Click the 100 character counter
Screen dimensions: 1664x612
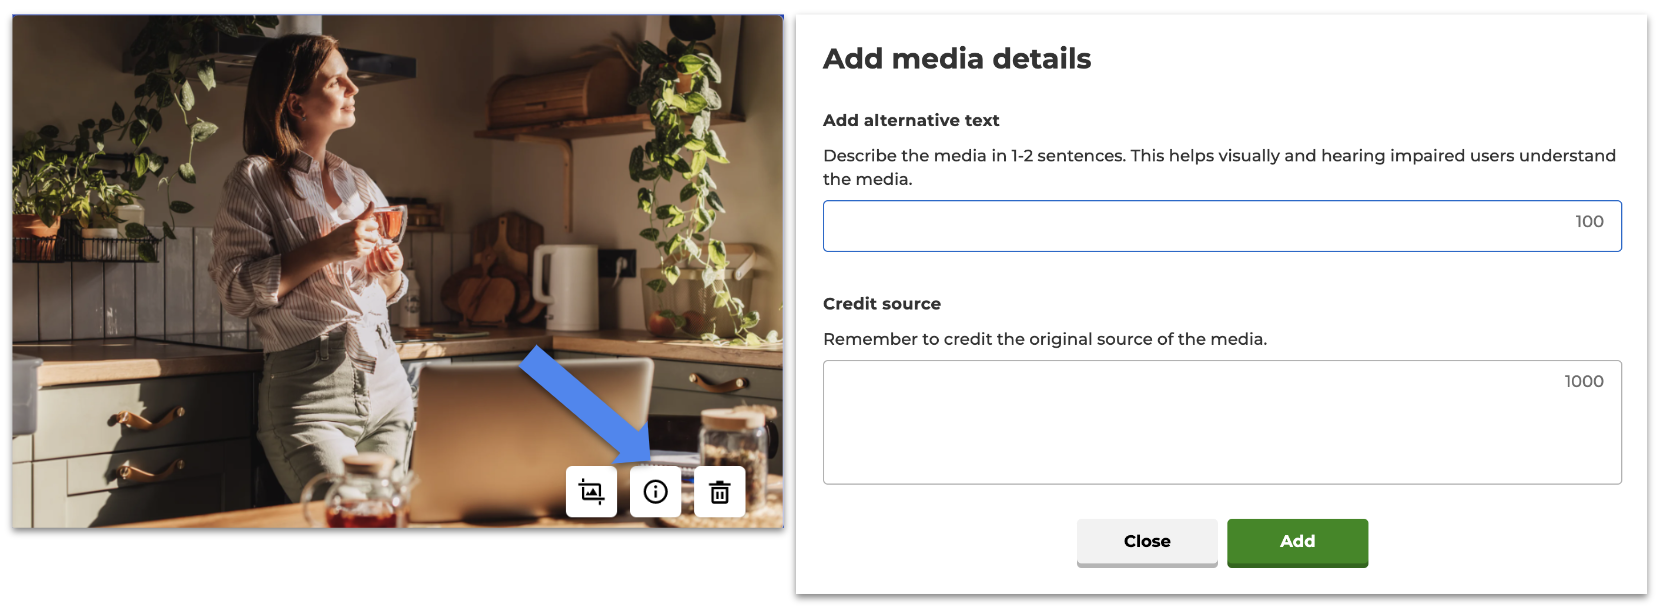1589,222
